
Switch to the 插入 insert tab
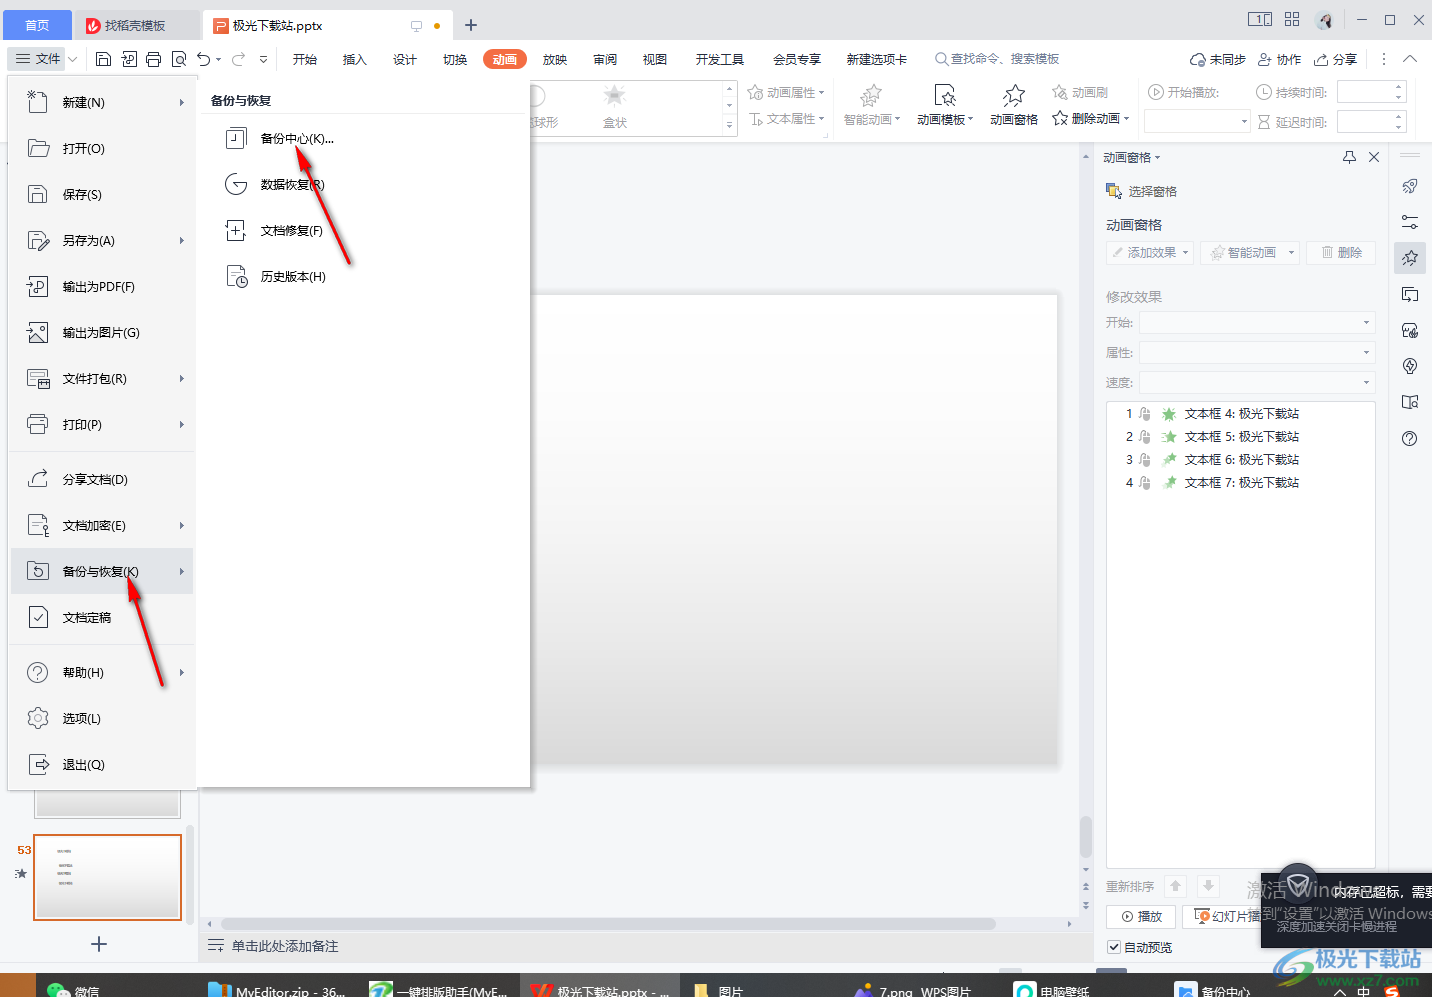click(x=355, y=59)
